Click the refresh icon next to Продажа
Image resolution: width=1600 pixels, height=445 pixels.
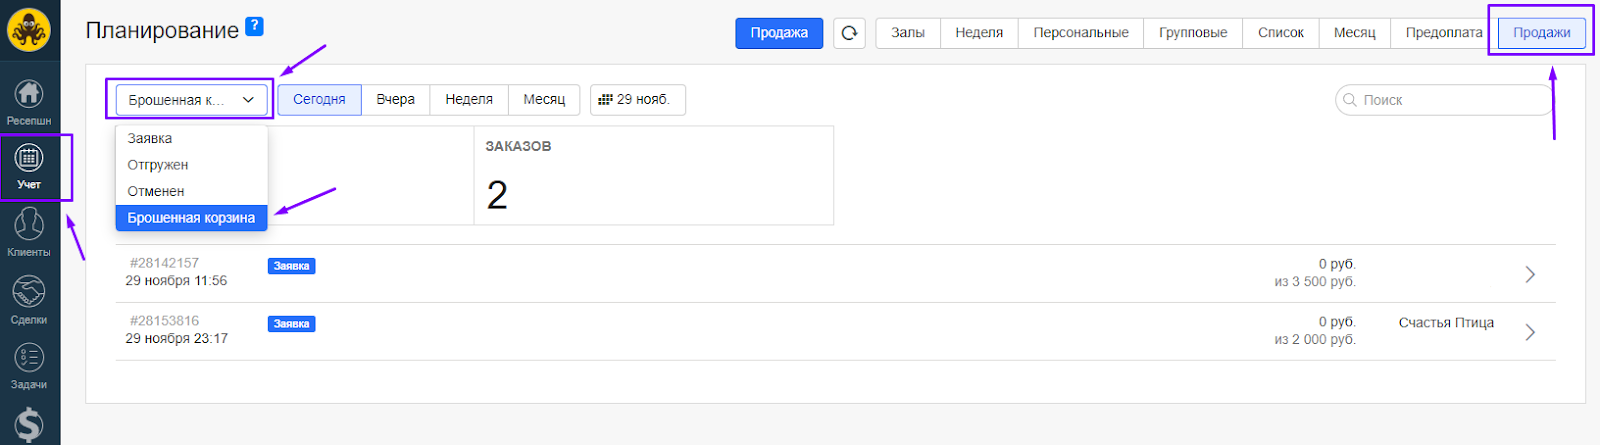coord(849,33)
